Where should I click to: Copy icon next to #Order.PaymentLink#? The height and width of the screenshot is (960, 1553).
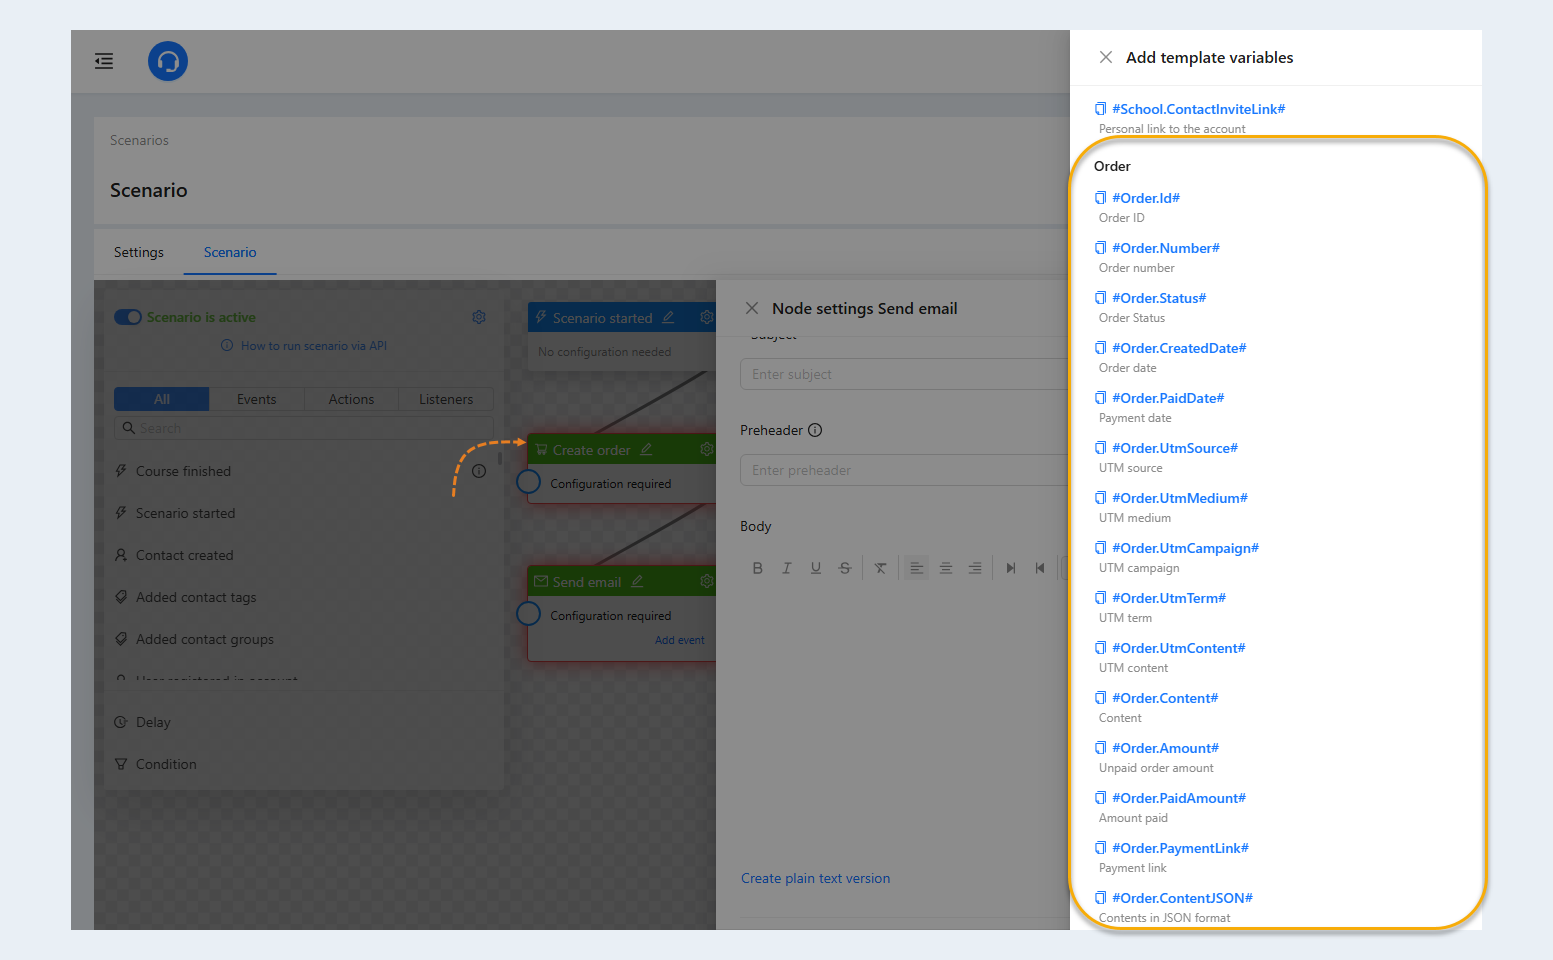(x=1101, y=848)
